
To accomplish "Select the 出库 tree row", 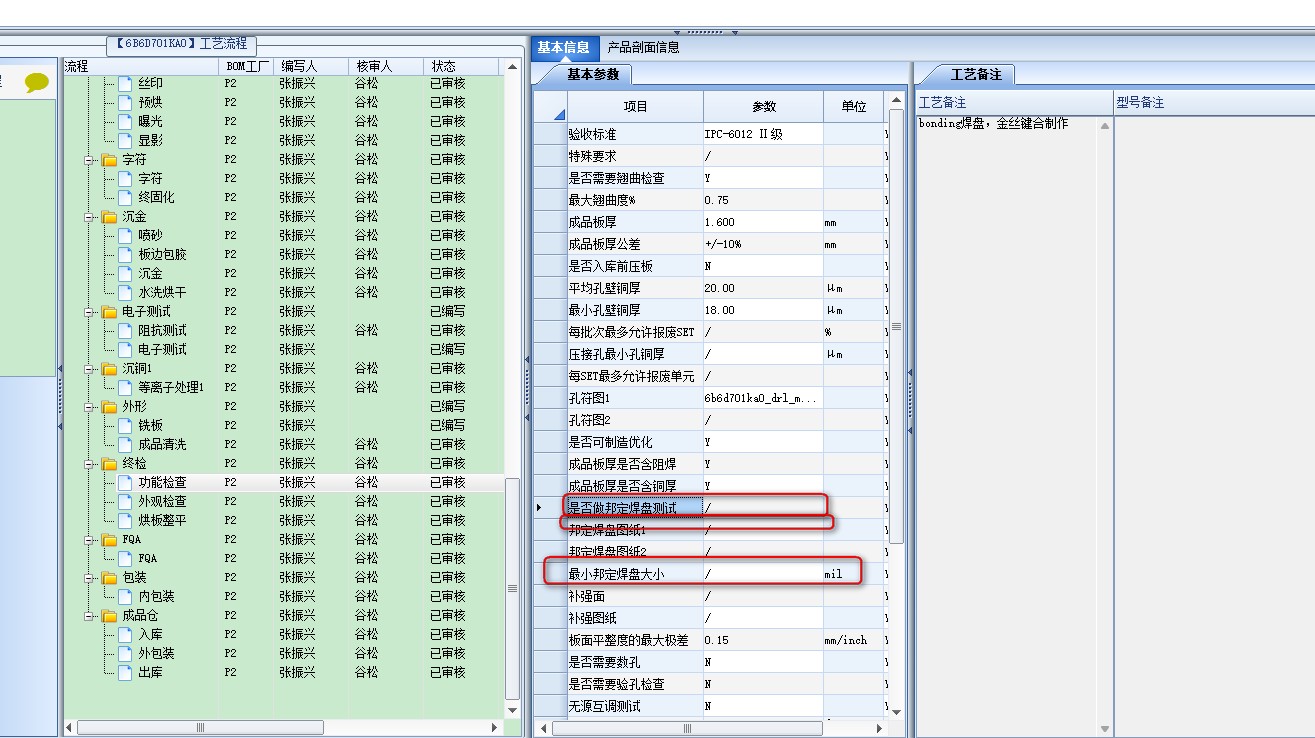I will [283, 672].
